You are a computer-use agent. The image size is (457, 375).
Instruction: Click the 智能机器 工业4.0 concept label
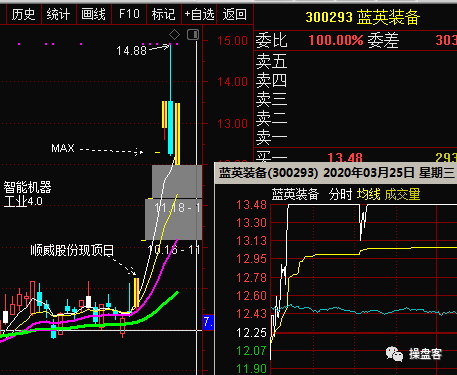[x=27, y=194]
